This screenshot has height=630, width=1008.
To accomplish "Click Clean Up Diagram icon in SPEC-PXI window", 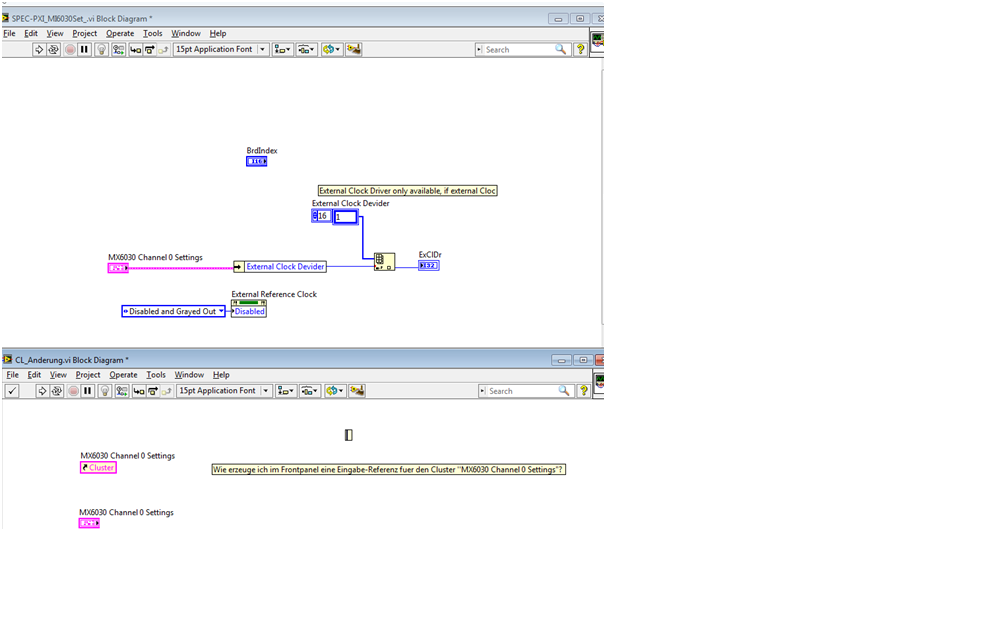I will pyautogui.click(x=354, y=50).
